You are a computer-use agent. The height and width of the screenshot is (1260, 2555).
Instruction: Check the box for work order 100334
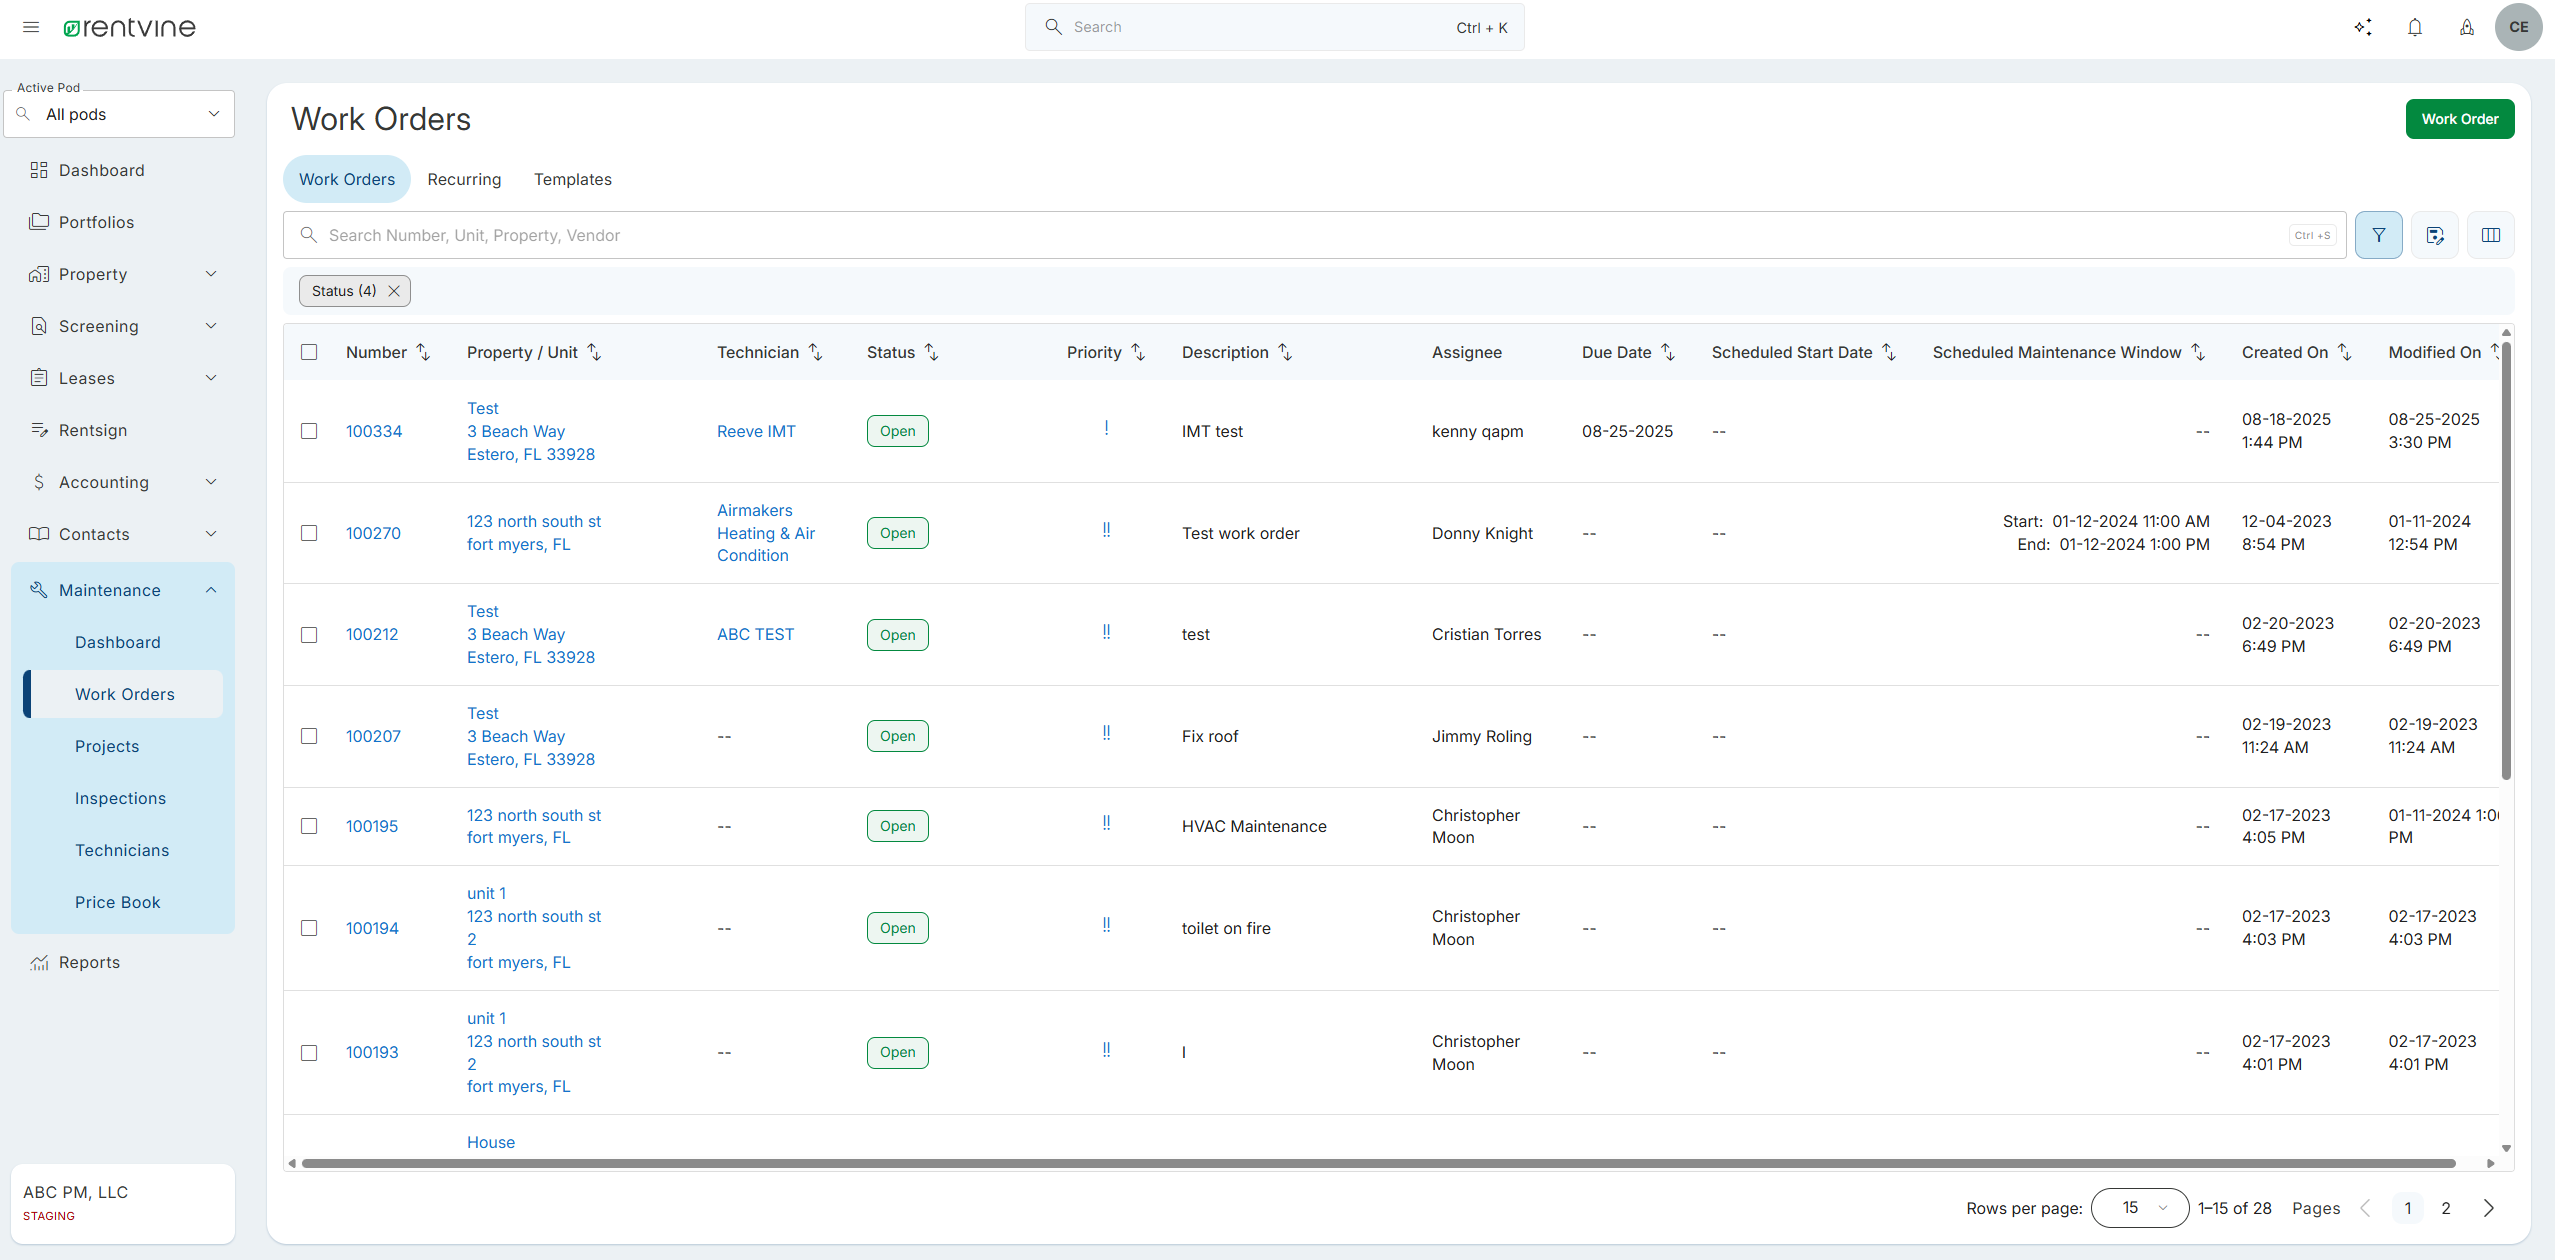tap(309, 431)
